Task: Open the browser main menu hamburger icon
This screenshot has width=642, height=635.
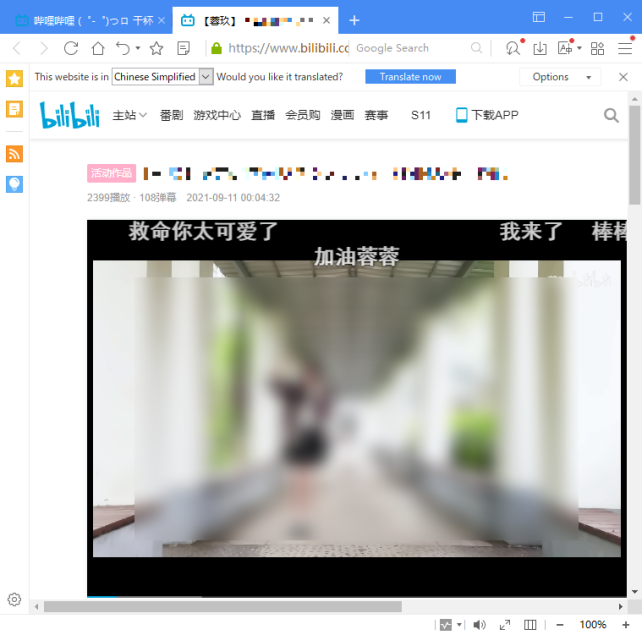Action: click(625, 48)
